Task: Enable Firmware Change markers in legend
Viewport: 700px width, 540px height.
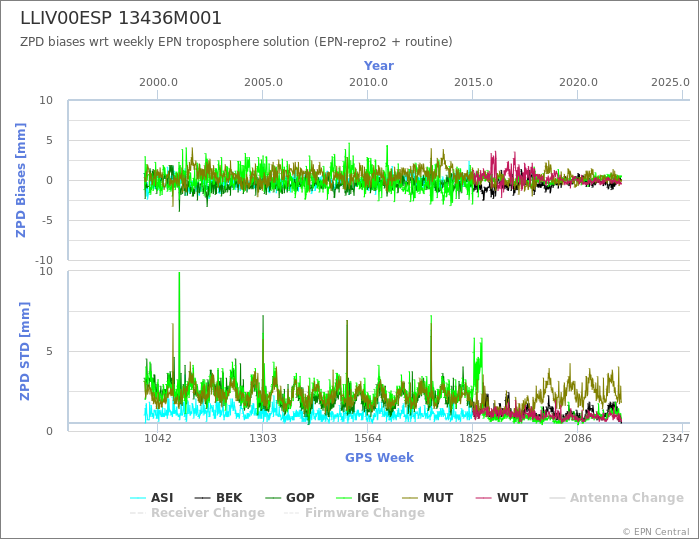Action: (x=354, y=513)
